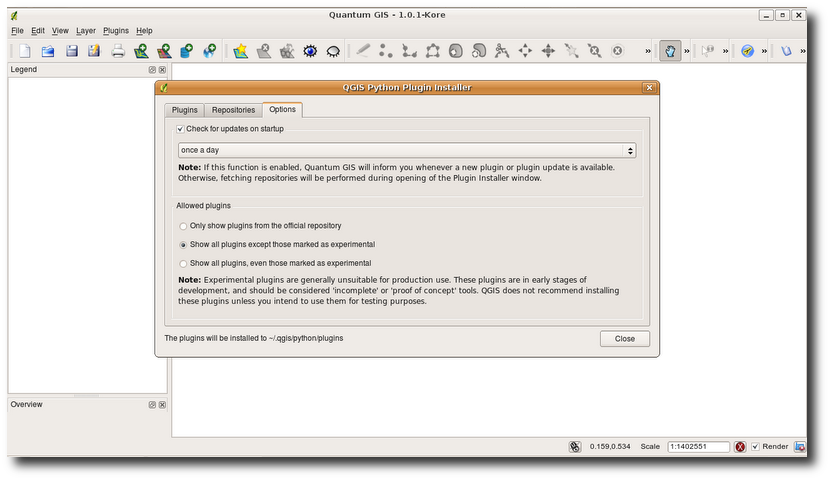Image resolution: width=830 pixels, height=480 pixels.
Task: Select the Pan Map hand tool
Action: [x=670, y=51]
